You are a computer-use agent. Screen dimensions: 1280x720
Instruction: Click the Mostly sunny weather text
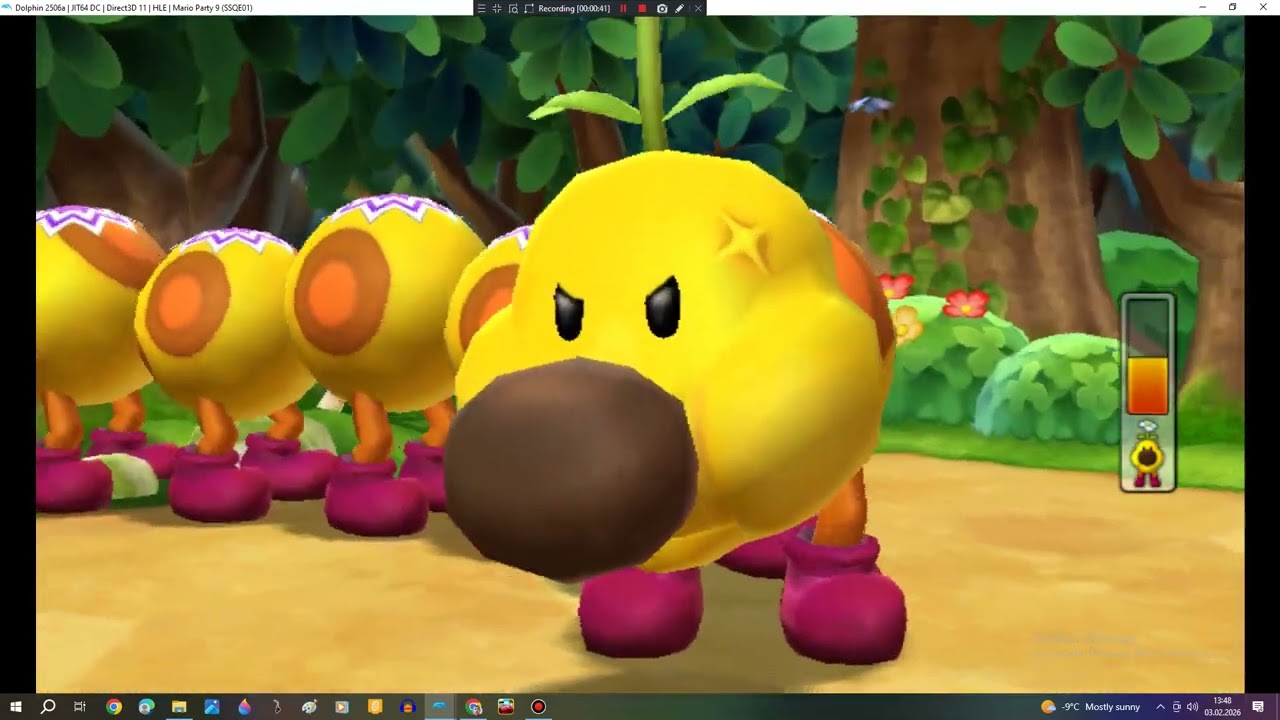[1113, 707]
